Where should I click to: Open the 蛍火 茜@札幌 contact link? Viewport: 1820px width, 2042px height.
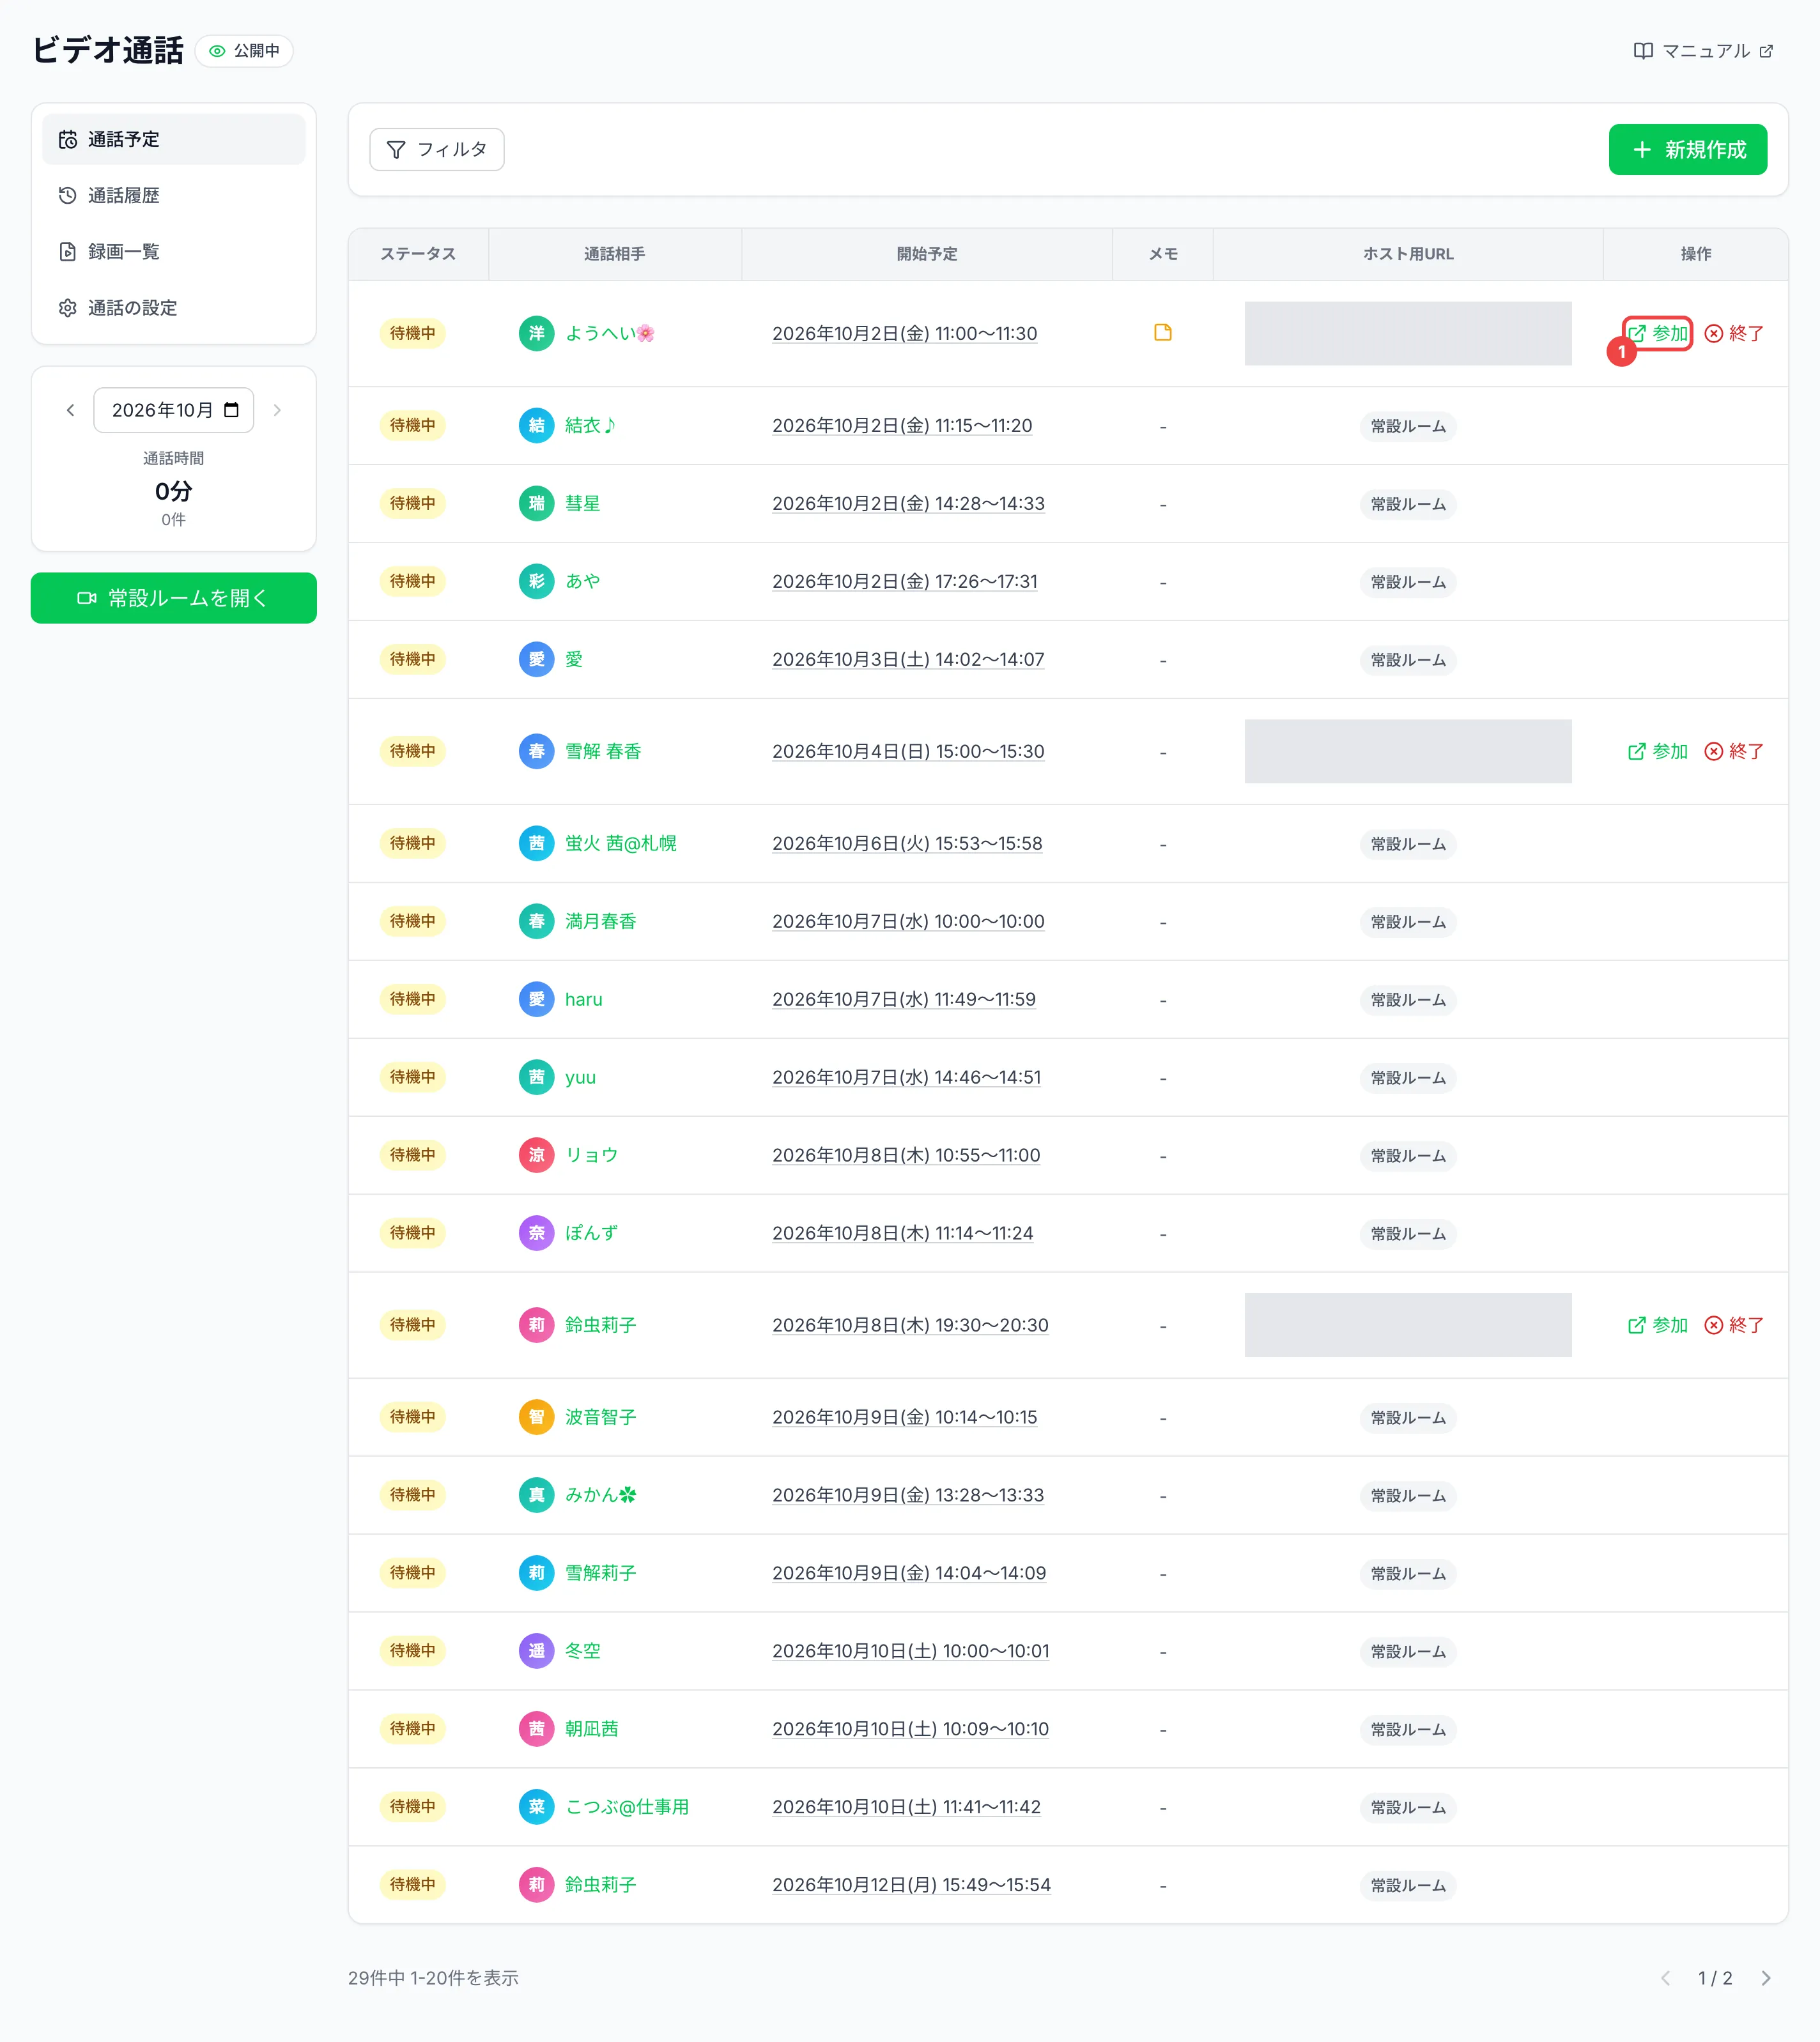(620, 844)
